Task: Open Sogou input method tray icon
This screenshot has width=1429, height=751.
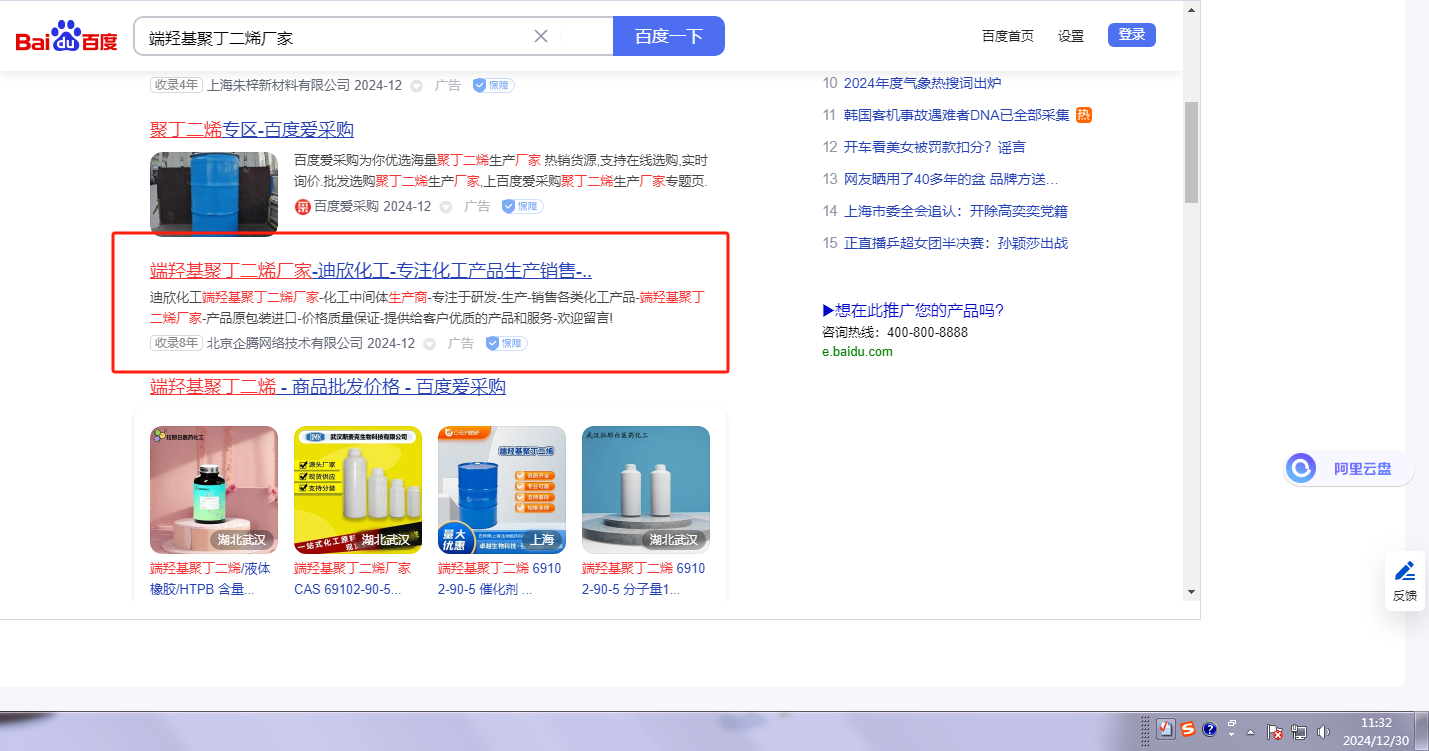Action: point(1187,730)
